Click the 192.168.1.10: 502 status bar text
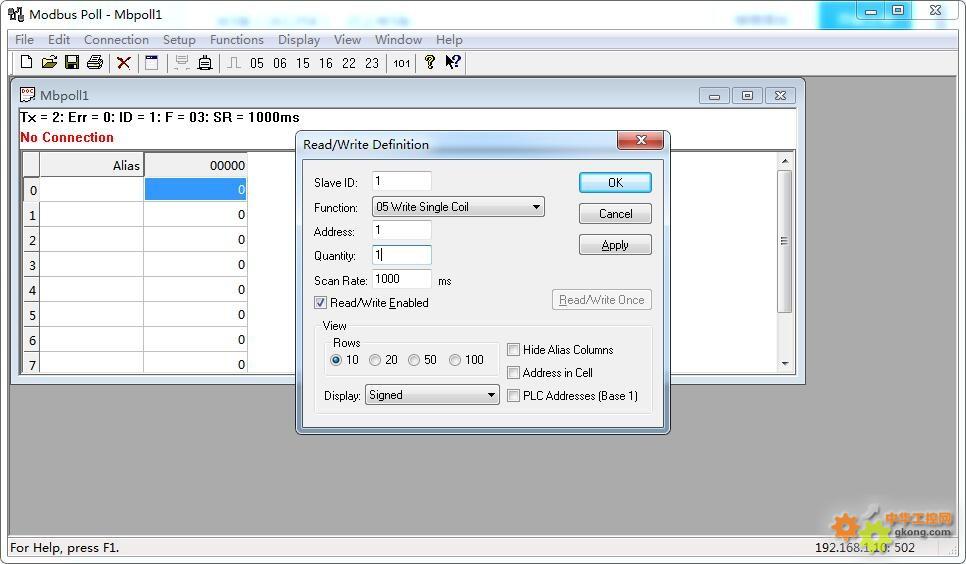This screenshot has width=966, height=564. 865,547
